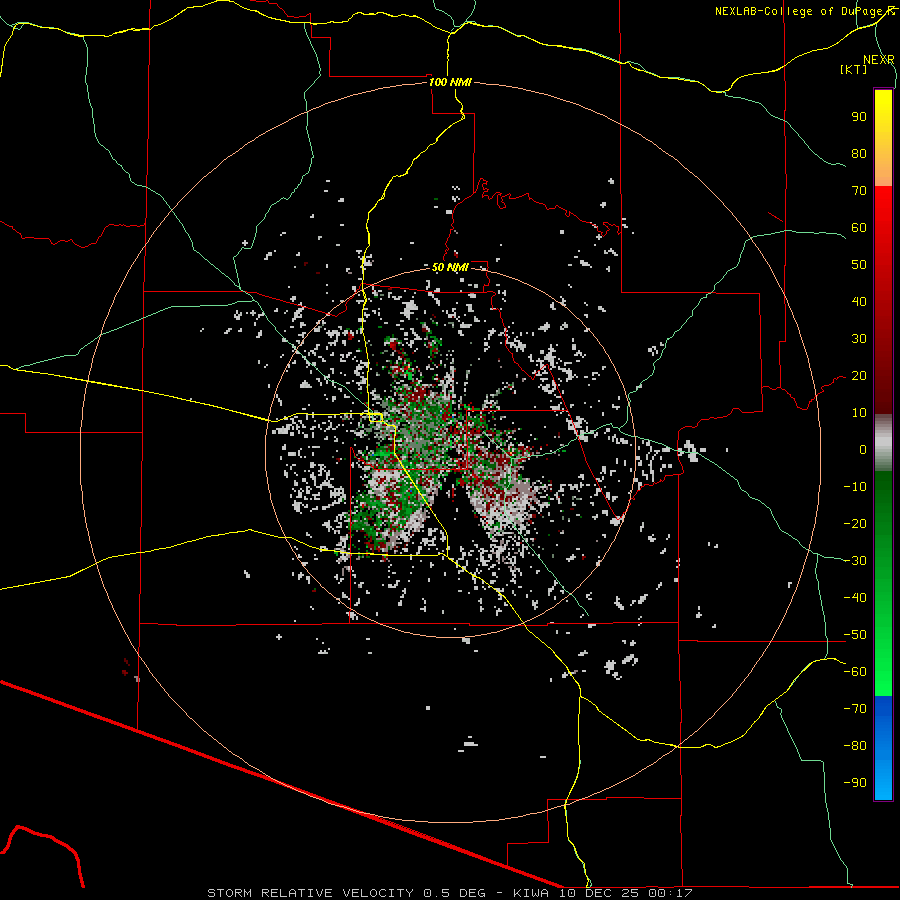Click the 0 value on velocity scale

click(x=863, y=450)
